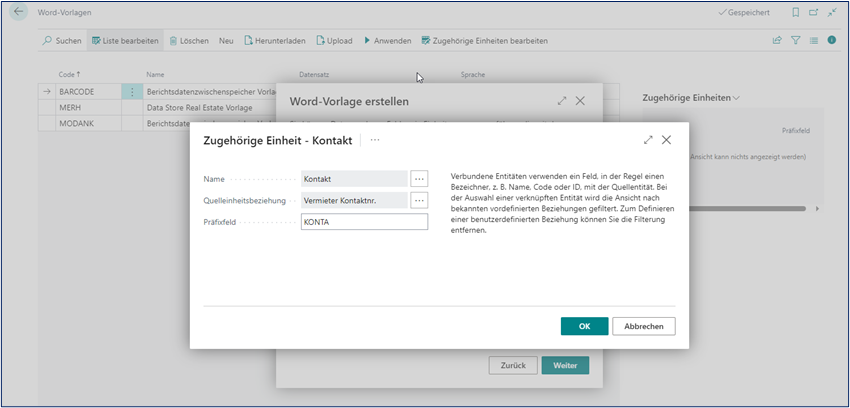Run the Anwenden action

(x=386, y=41)
